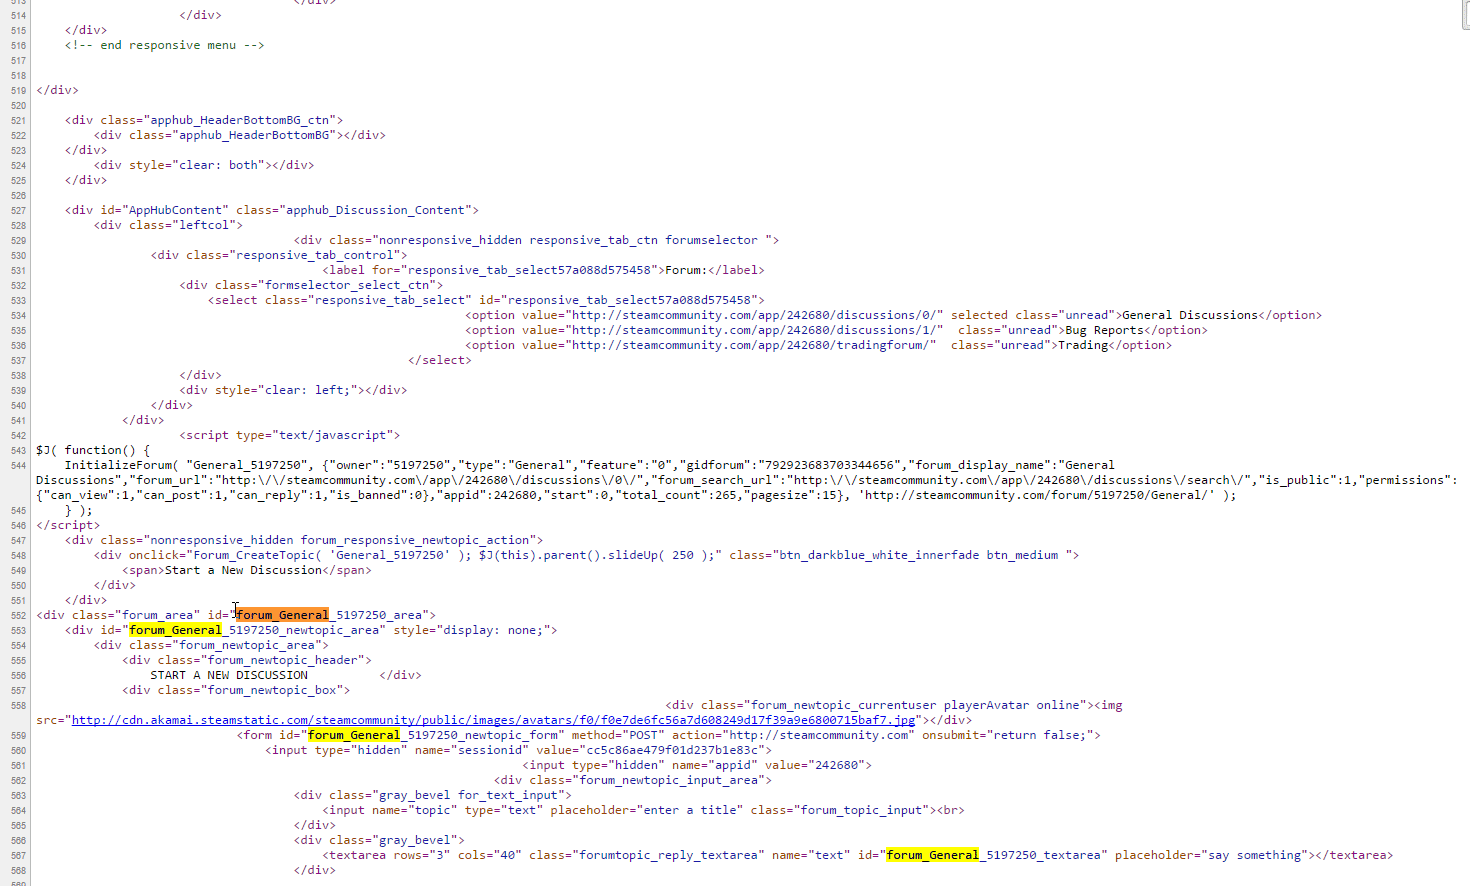Click the placeholder value "say something"
The height and width of the screenshot is (886, 1470).
(x=1254, y=855)
